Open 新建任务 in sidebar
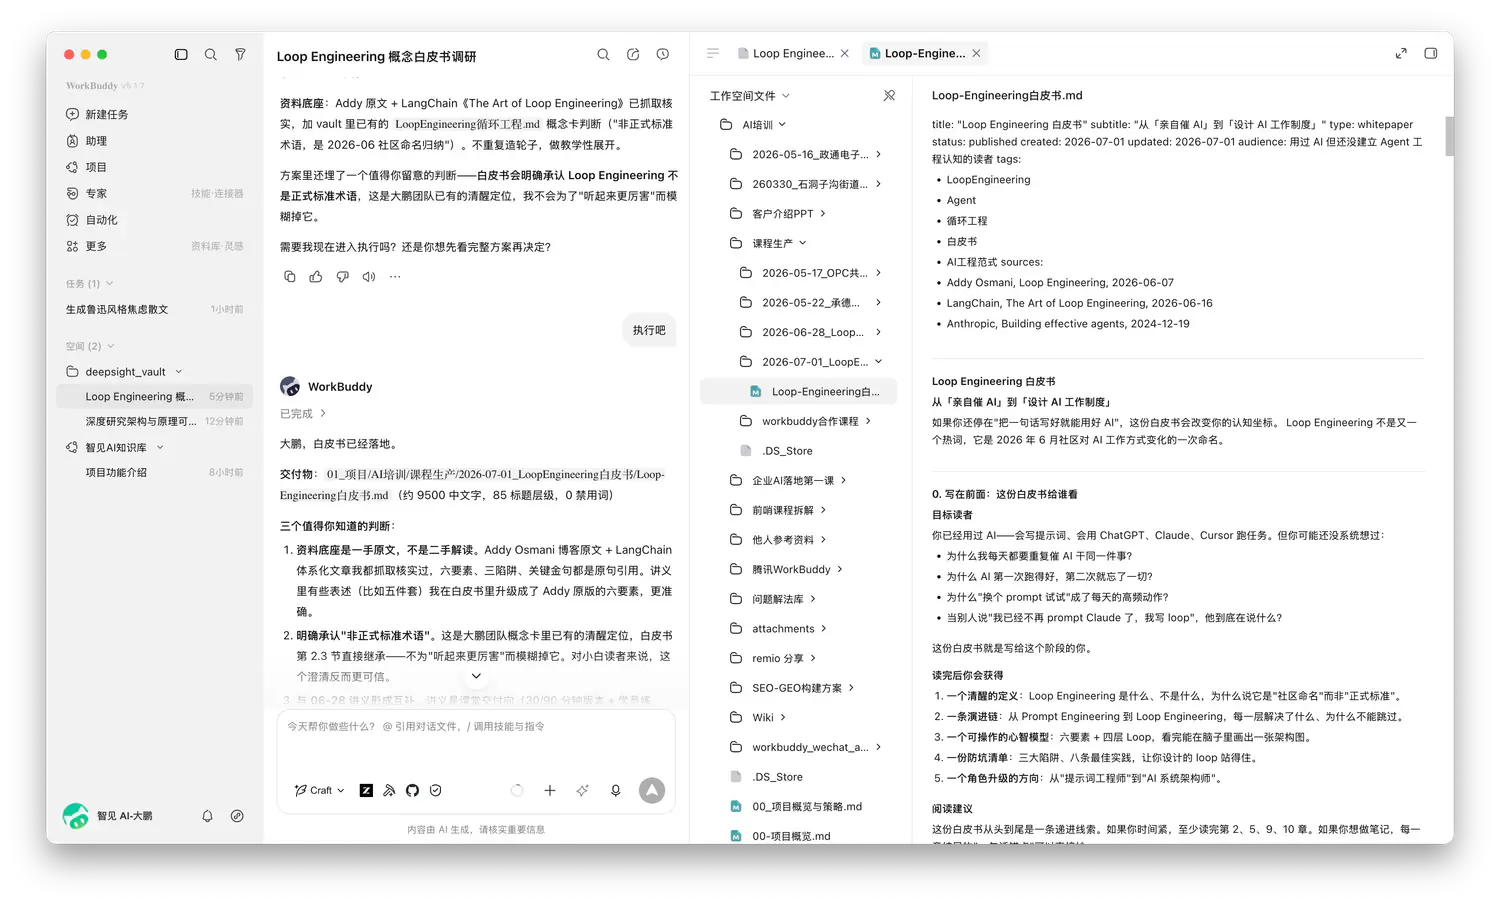Viewport: 1500px width, 905px height. pyautogui.click(x=155, y=115)
